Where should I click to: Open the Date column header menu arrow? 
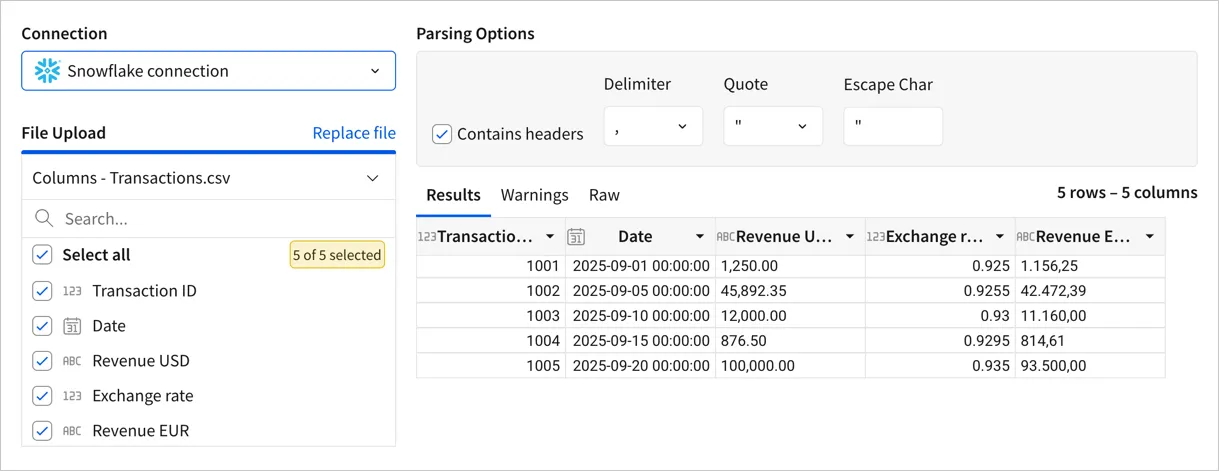click(700, 237)
